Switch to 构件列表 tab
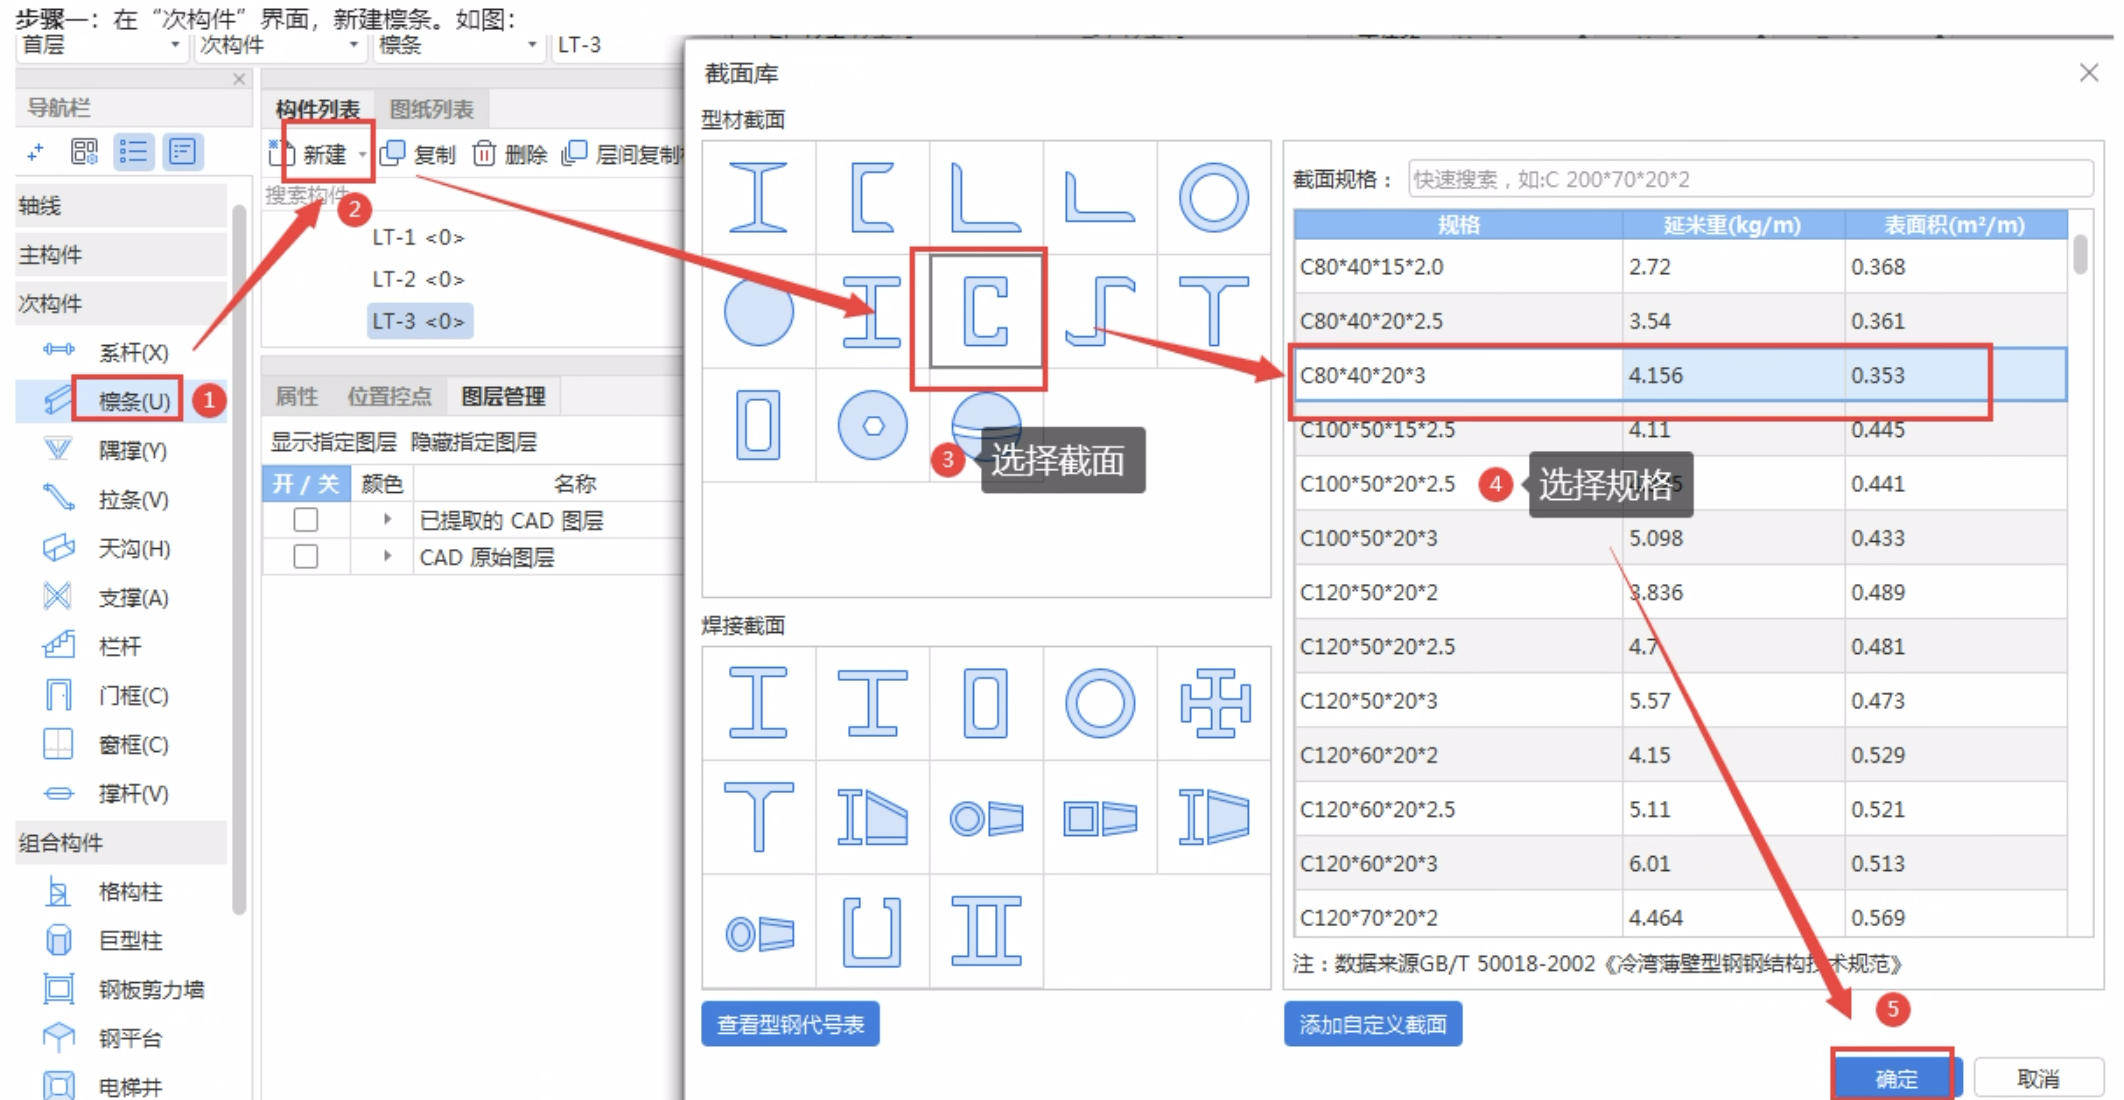 [317, 108]
